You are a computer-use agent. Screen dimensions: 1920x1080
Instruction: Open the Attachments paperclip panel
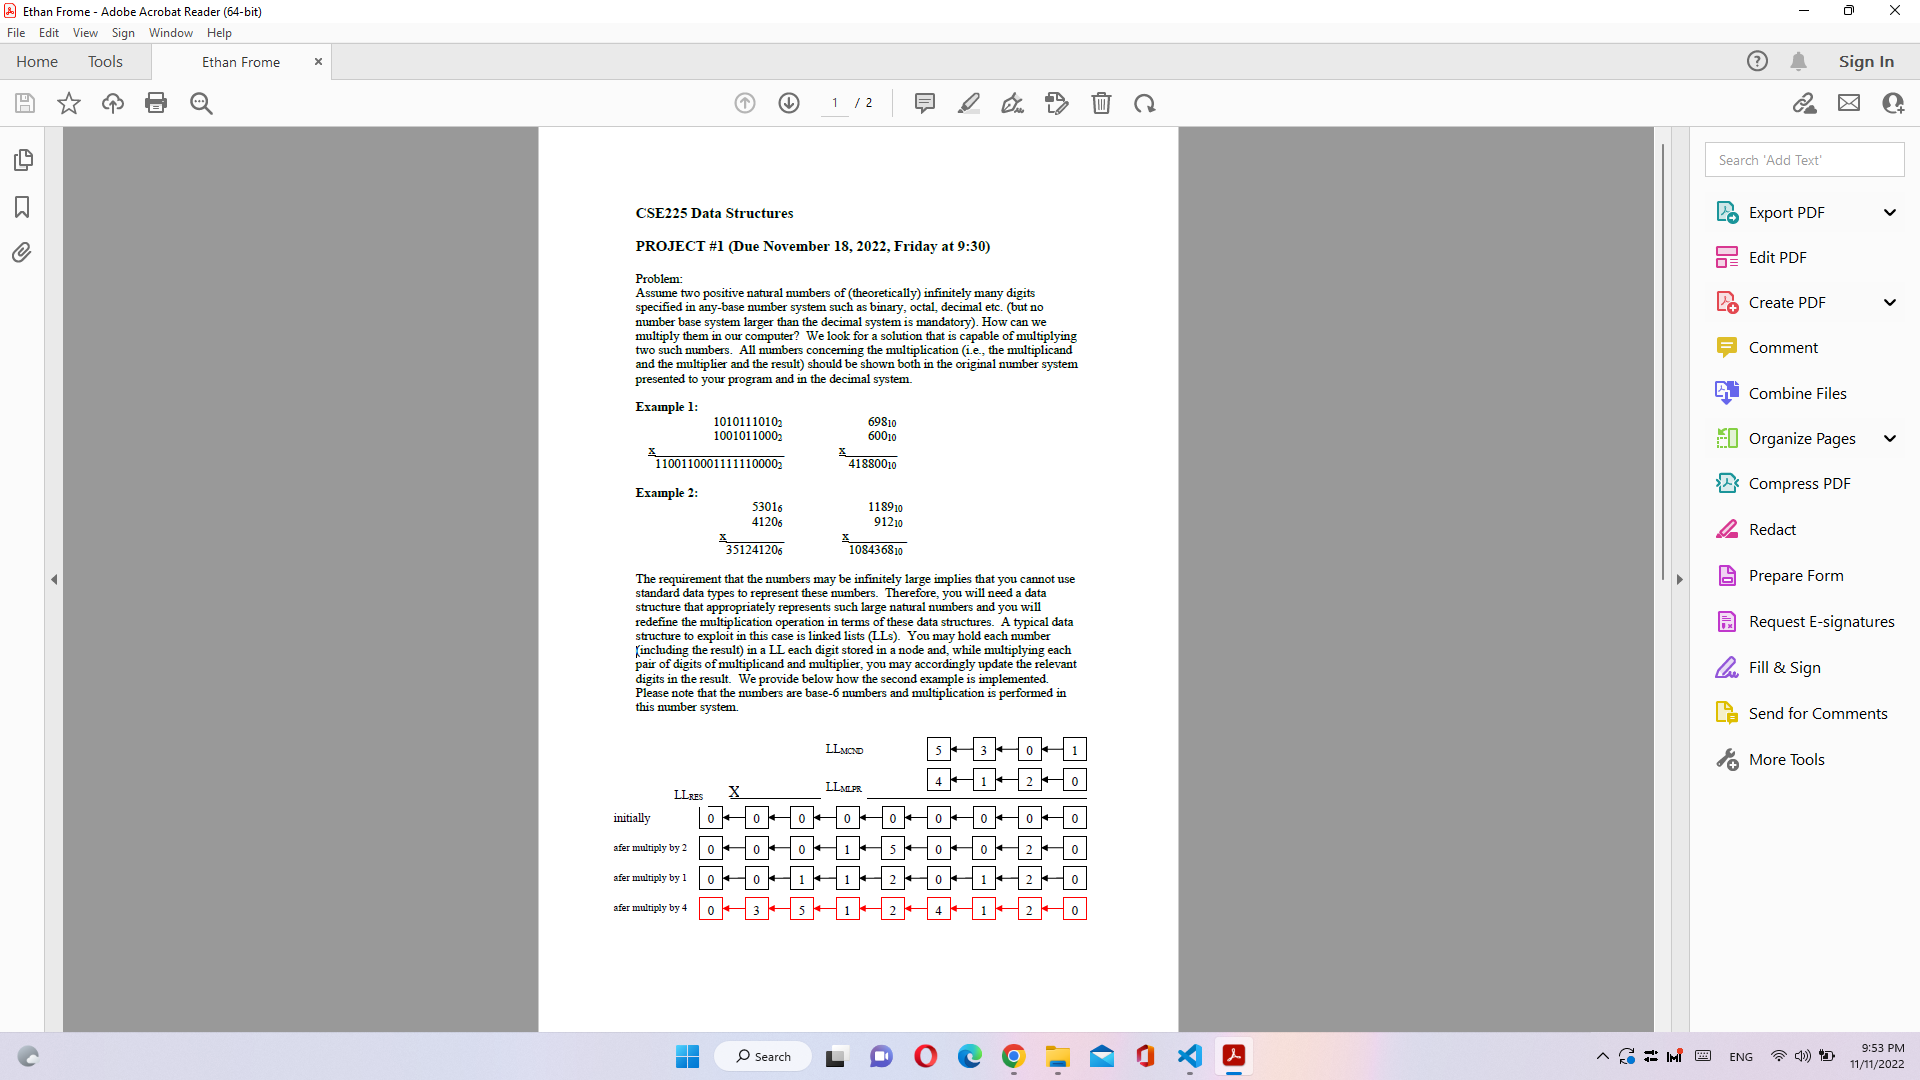(22, 252)
